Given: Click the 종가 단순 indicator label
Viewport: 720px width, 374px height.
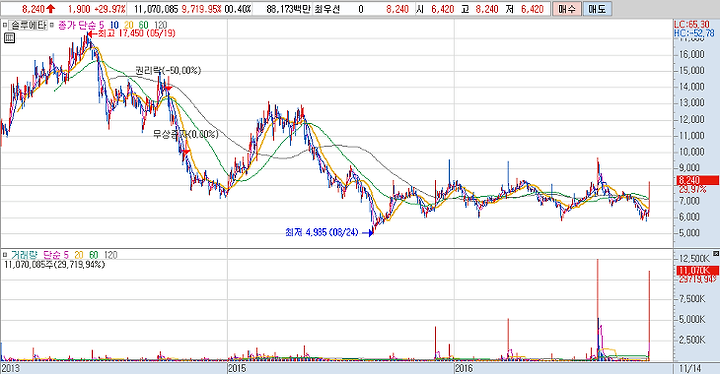Looking at the screenshot, I should click(x=76, y=25).
